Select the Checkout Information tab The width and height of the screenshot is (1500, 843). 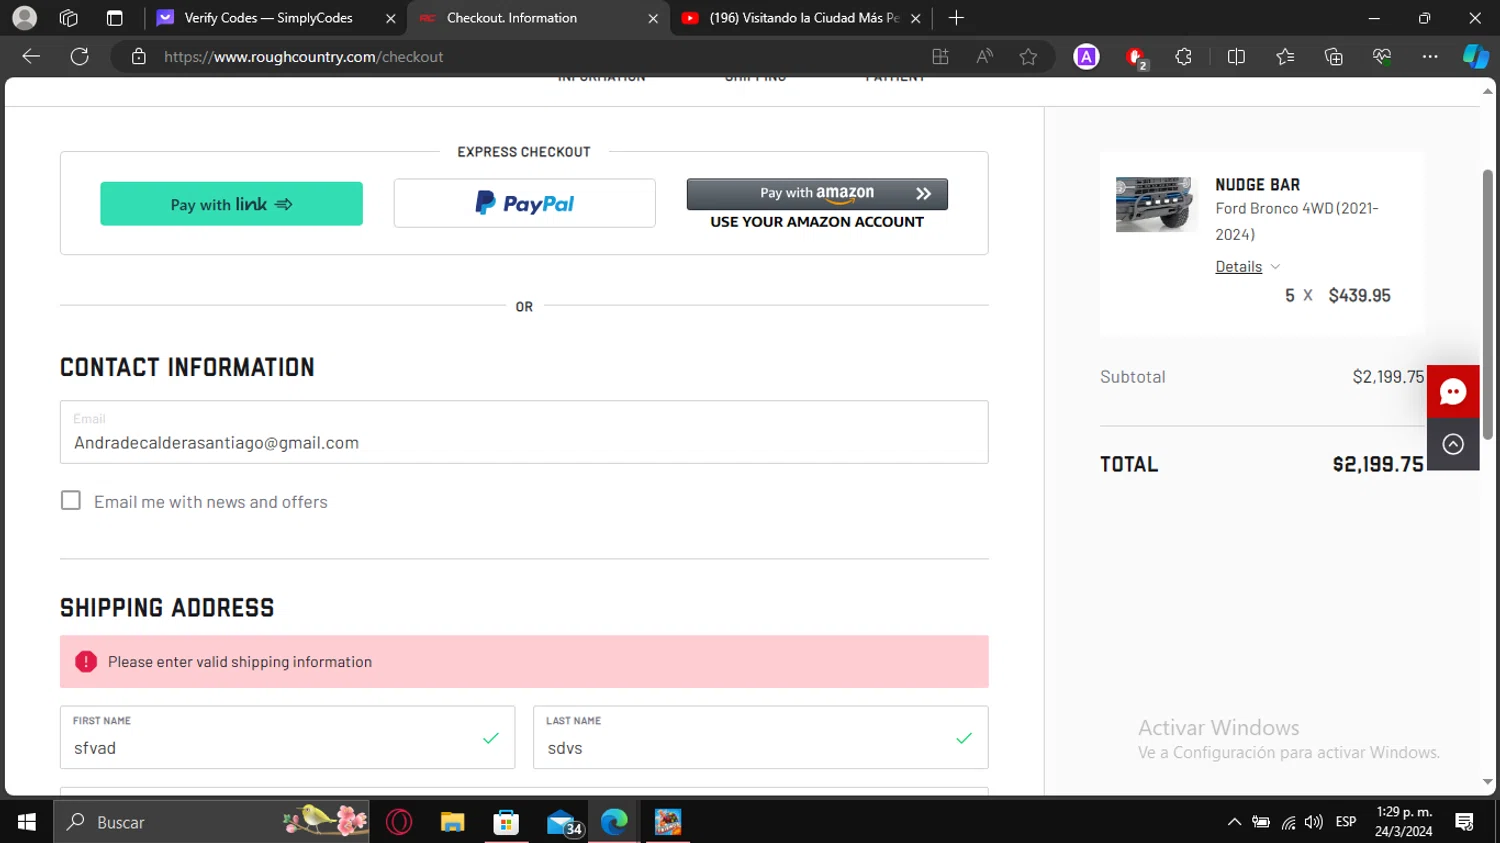(x=538, y=18)
